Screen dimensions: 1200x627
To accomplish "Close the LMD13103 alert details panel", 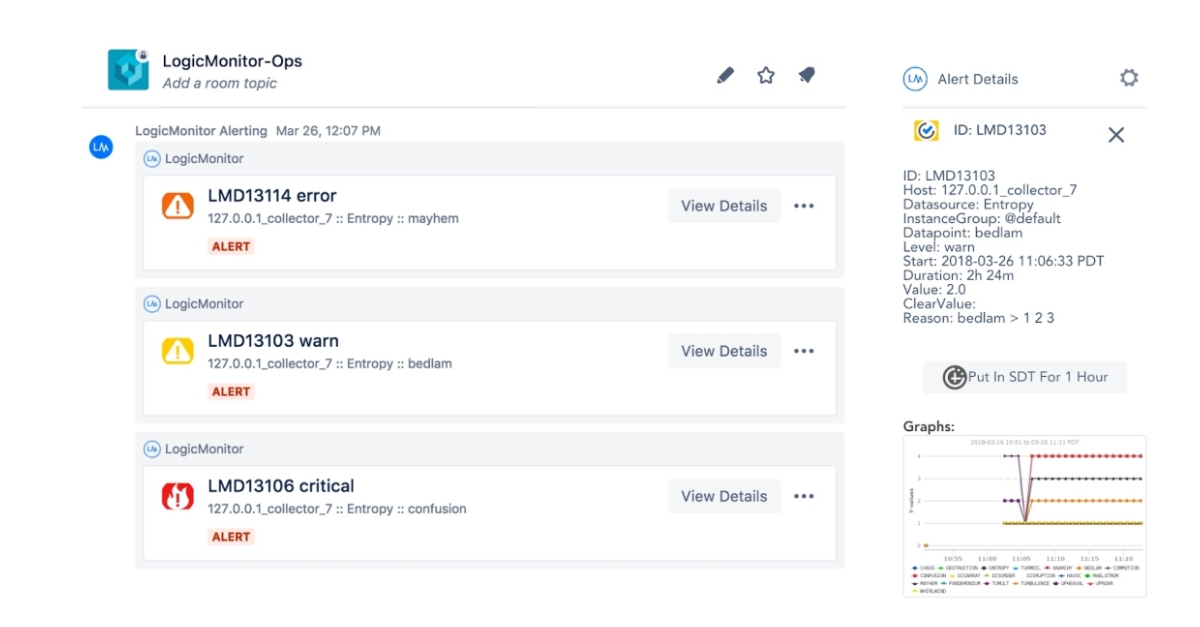I will tap(1116, 135).
